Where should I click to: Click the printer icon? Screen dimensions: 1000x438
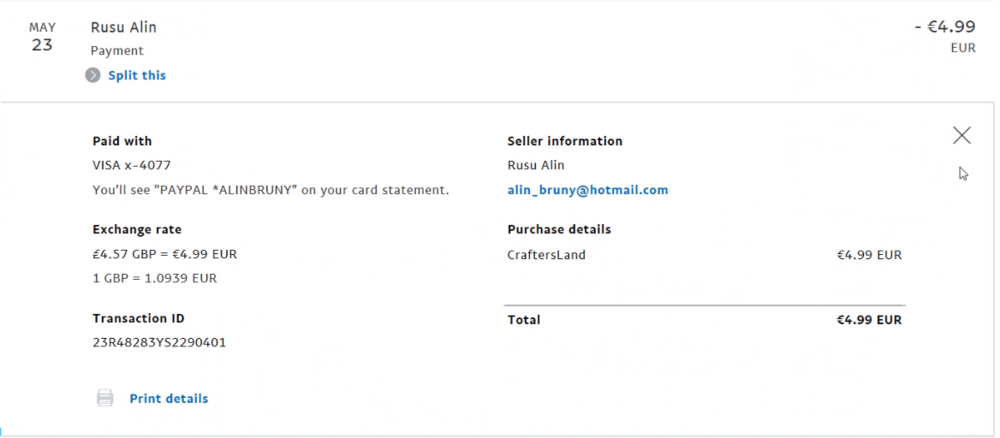click(105, 398)
